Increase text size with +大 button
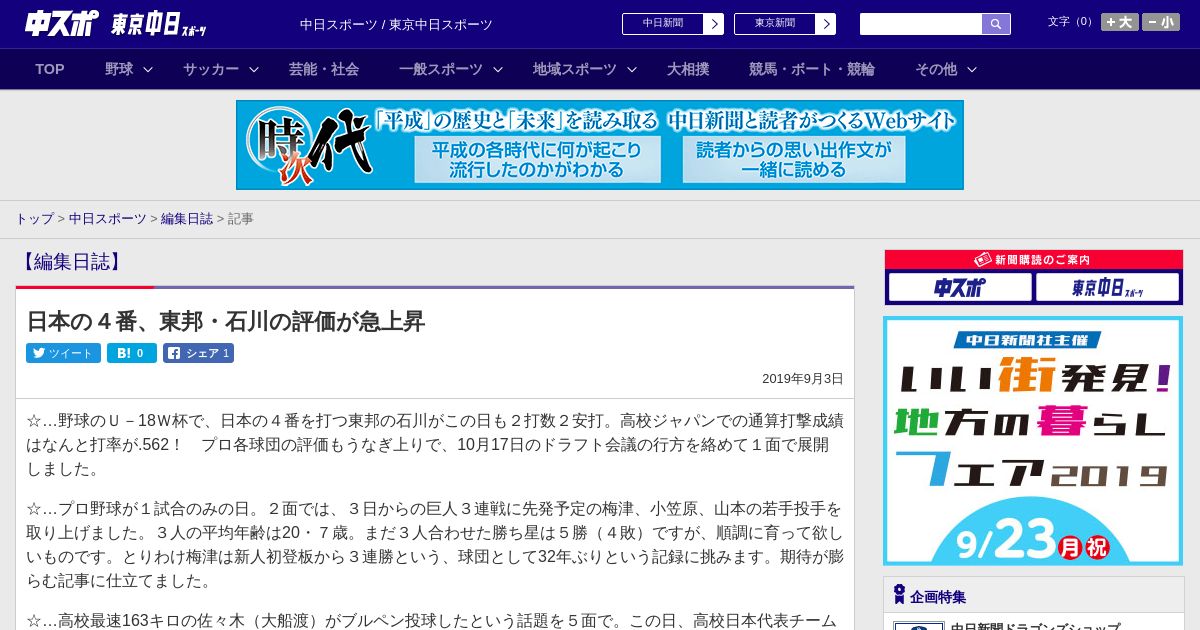The height and width of the screenshot is (630, 1200). pyautogui.click(x=1120, y=22)
